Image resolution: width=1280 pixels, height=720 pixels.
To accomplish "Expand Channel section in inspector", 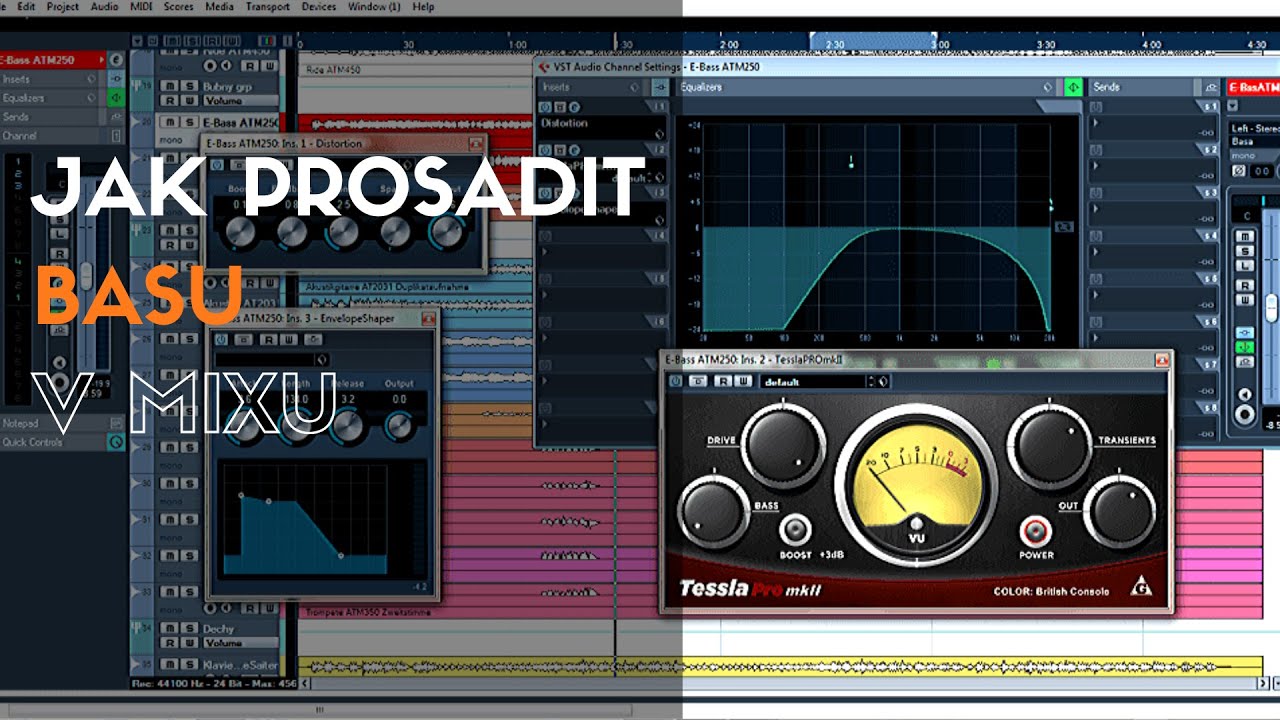I will tap(116, 136).
